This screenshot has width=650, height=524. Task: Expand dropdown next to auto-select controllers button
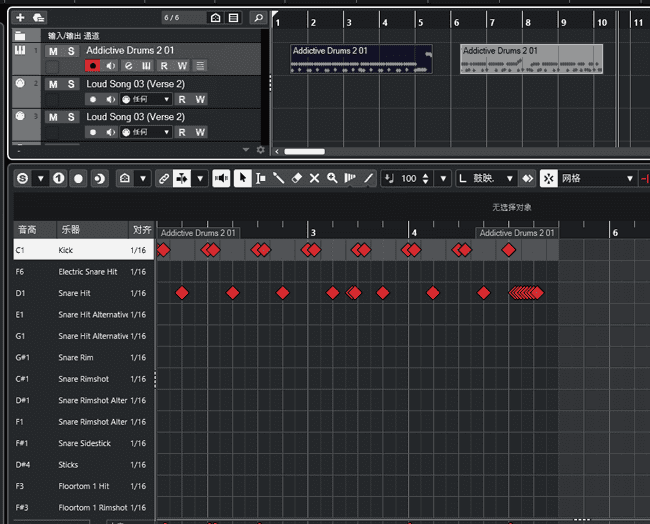point(200,179)
